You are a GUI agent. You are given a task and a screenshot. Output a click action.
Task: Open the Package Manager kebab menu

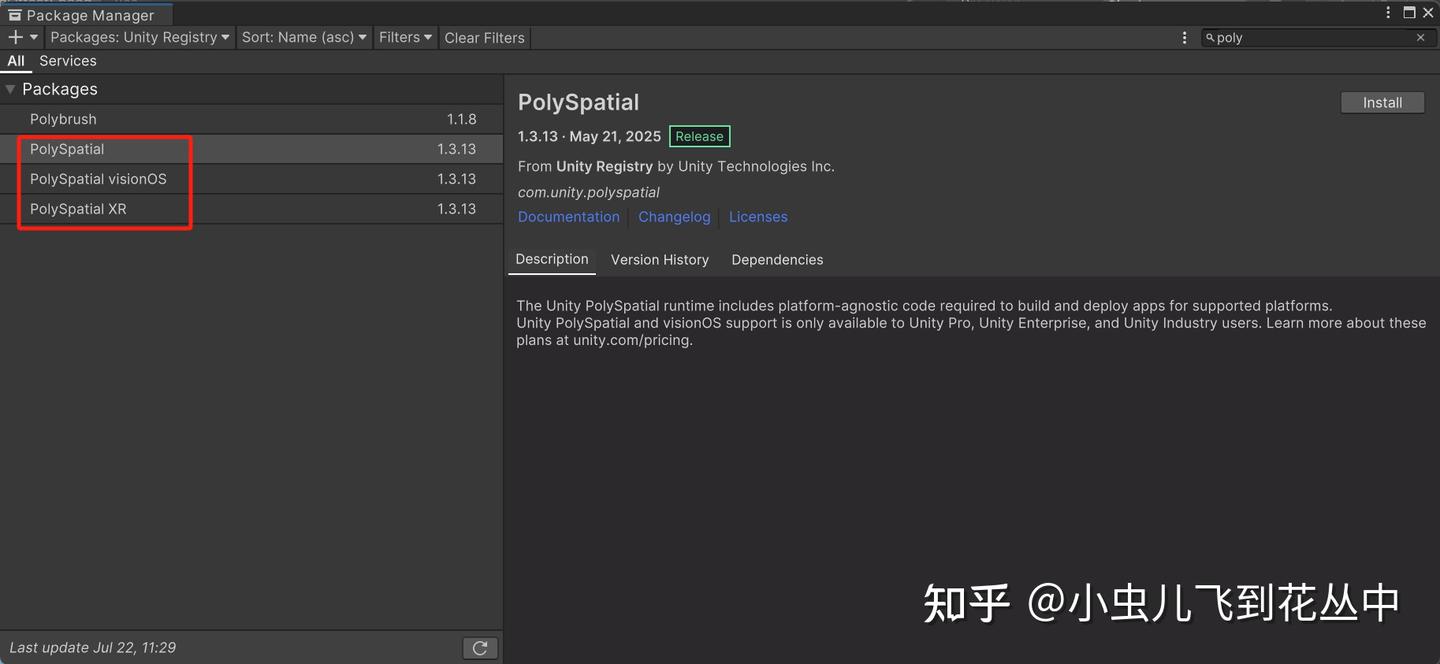pos(1389,12)
